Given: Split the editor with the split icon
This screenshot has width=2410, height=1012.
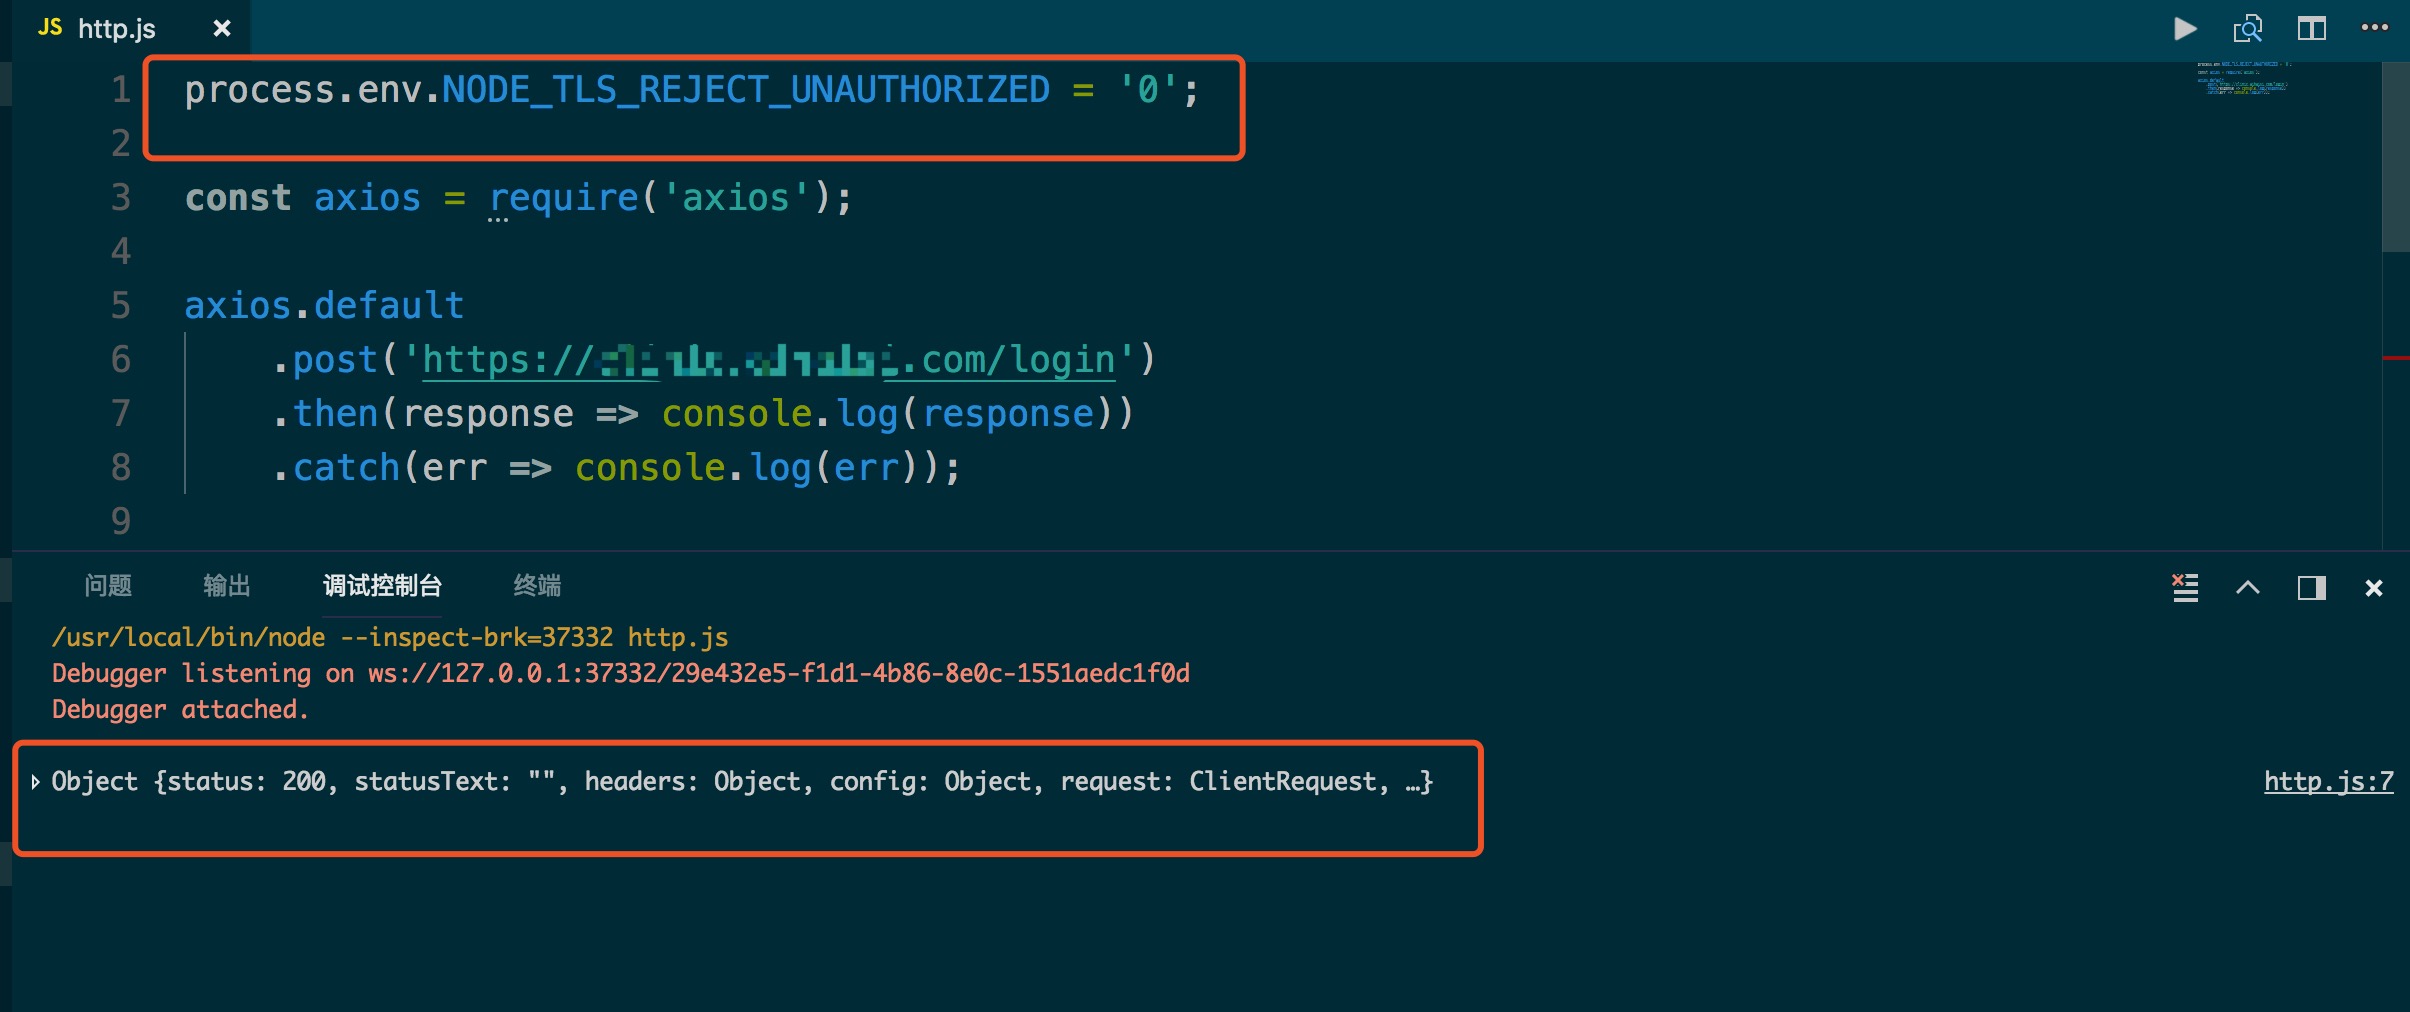Looking at the screenshot, I should point(2312,29).
